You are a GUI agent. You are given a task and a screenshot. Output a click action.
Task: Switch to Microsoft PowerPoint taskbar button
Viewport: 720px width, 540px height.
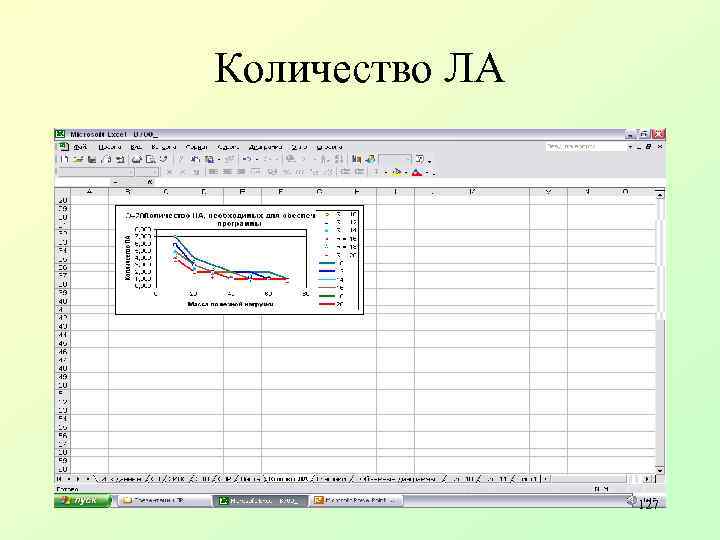(356, 501)
